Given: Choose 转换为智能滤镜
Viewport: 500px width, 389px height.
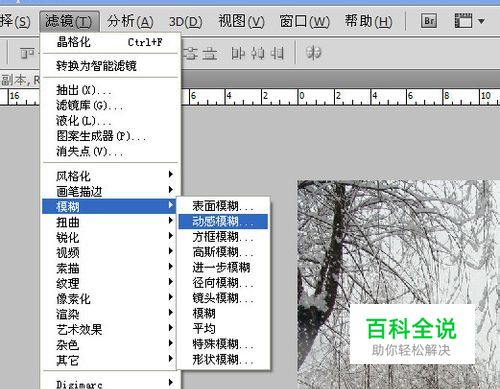Looking at the screenshot, I should pyautogui.click(x=110, y=66).
